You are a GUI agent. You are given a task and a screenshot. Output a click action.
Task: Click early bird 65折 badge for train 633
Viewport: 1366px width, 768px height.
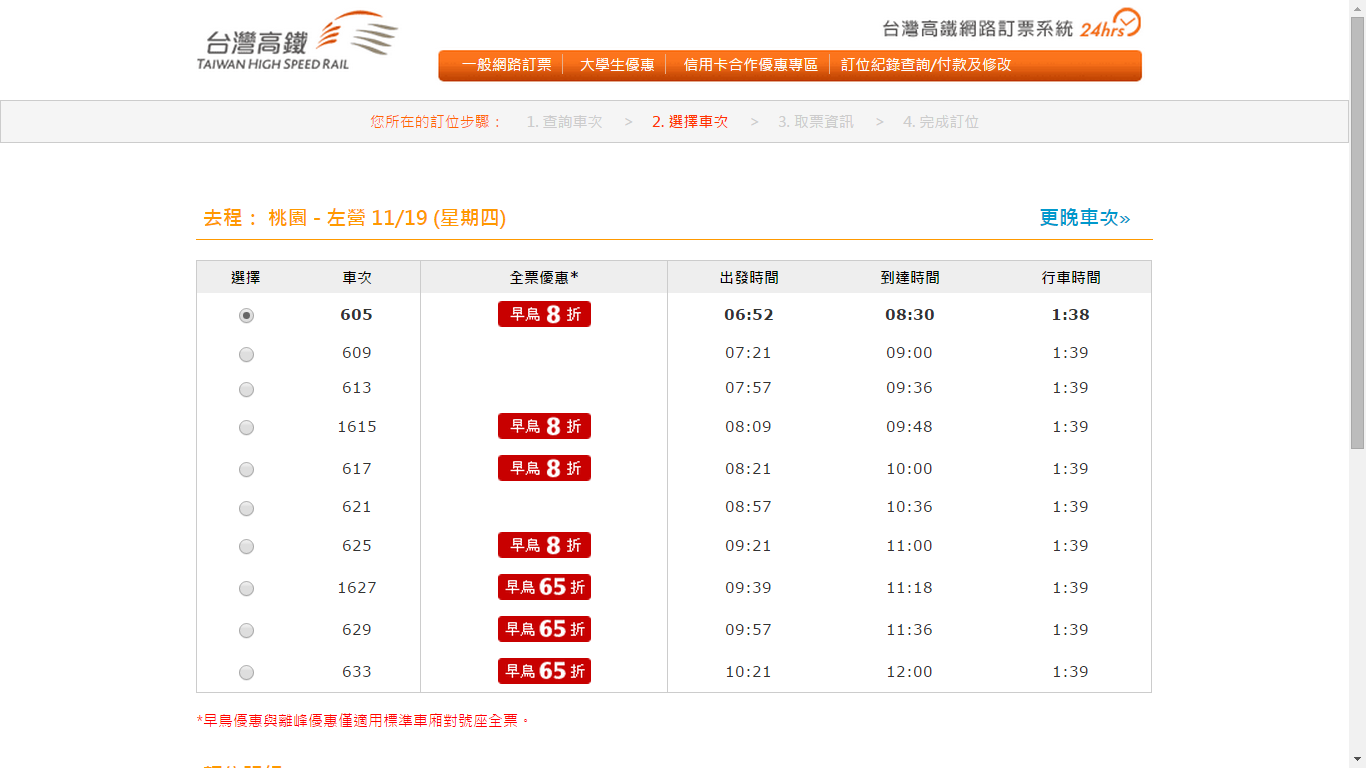tap(544, 671)
